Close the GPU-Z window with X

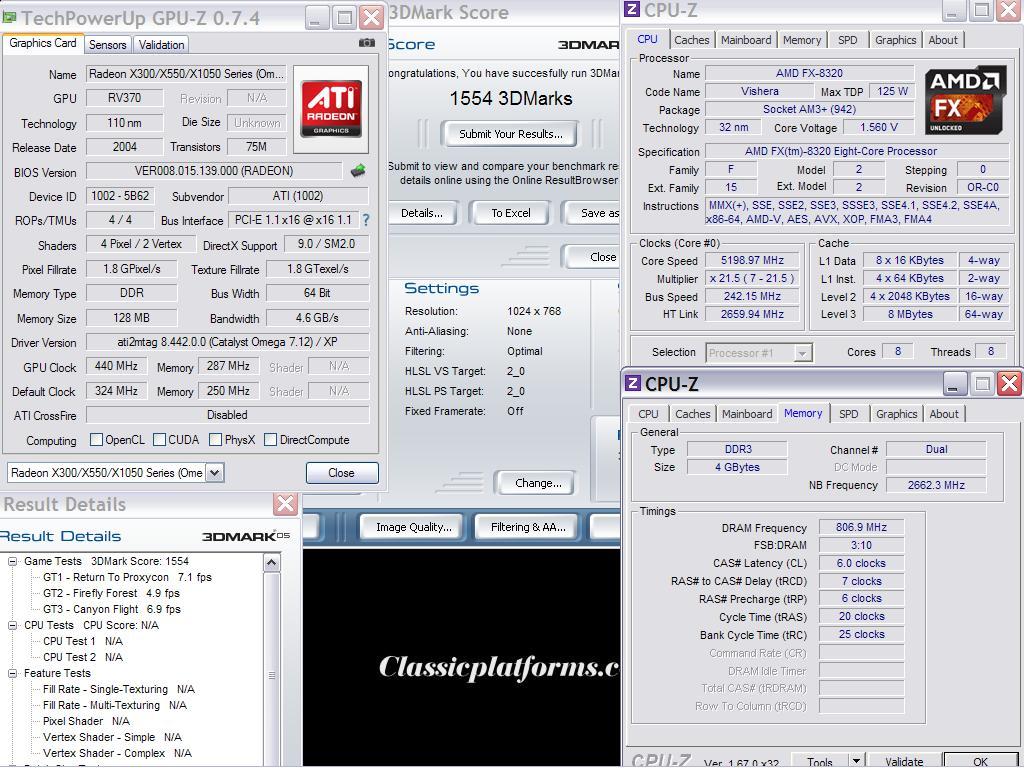[372, 18]
